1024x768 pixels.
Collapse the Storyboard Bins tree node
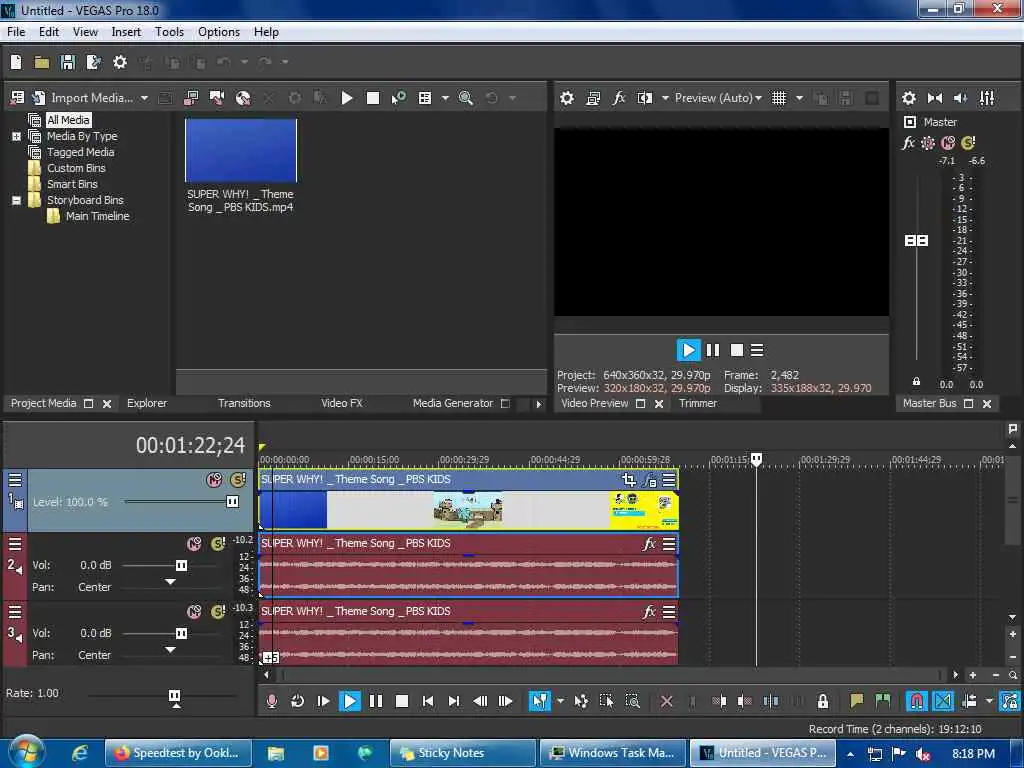coord(16,200)
